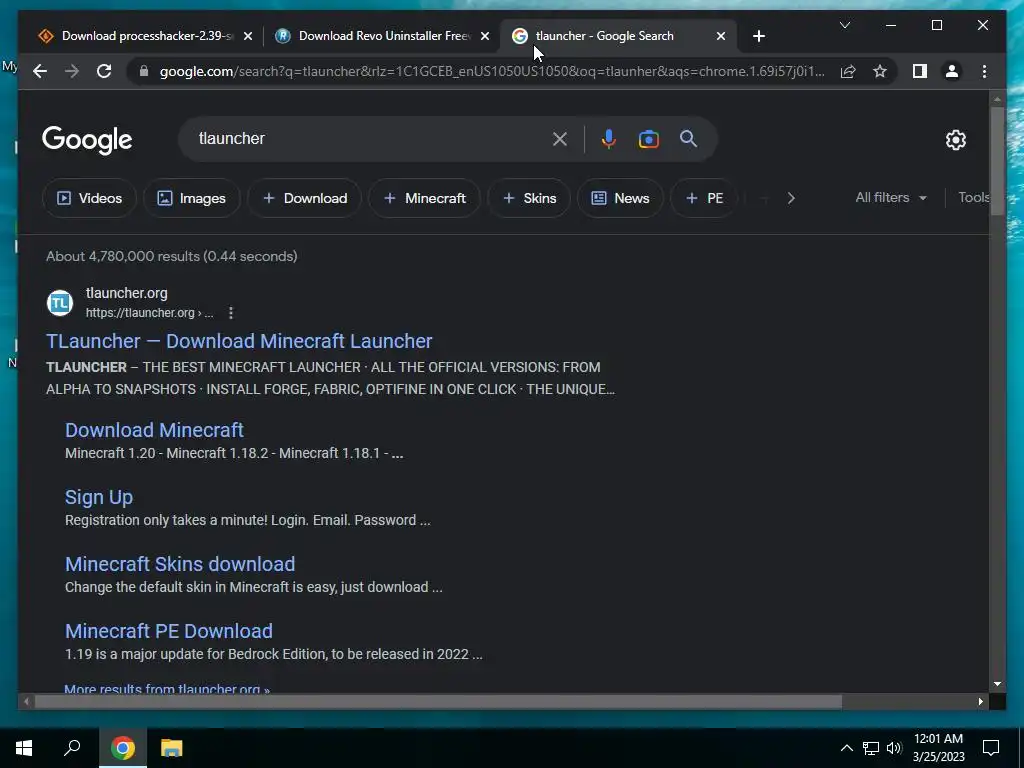
Task: Open Windows taskbar search
Action: (x=72, y=748)
